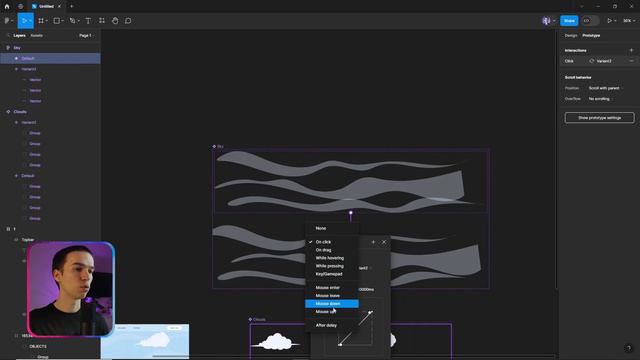The image size is (640, 360).
Task: Choose Key/Gamepad trigger
Action: pos(332,274)
